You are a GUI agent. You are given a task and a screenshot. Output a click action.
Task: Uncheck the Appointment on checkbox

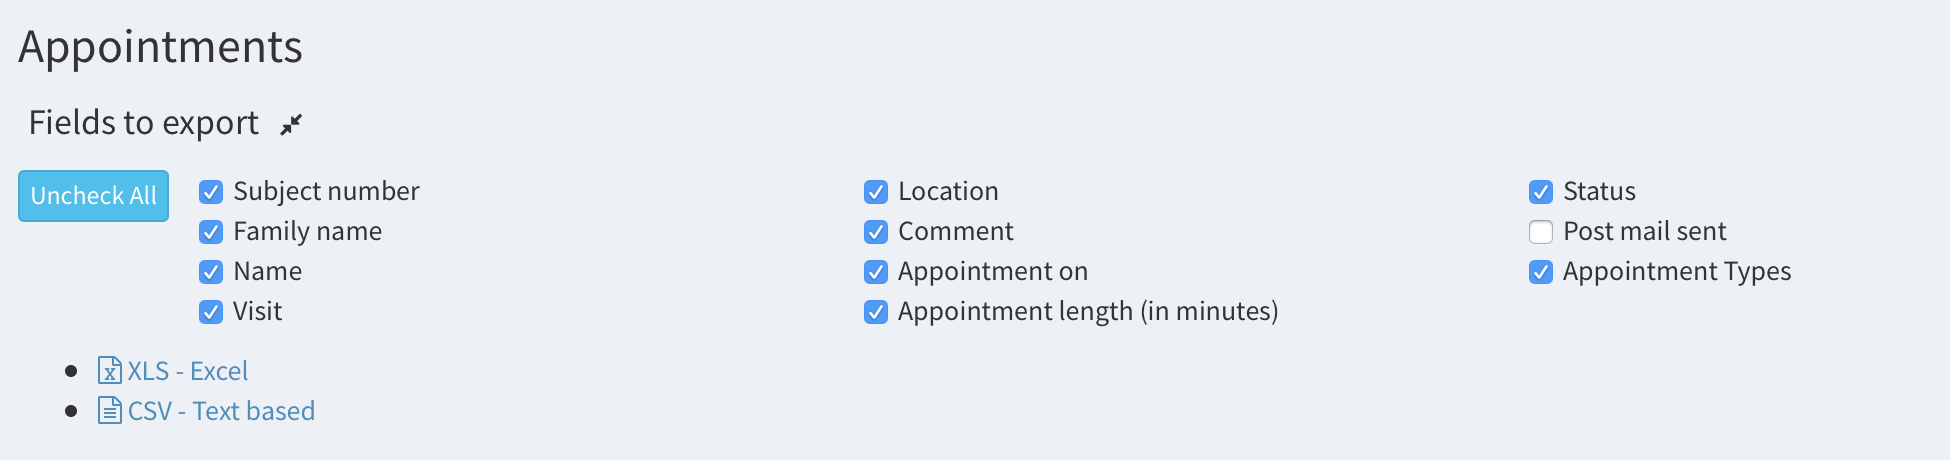(876, 272)
